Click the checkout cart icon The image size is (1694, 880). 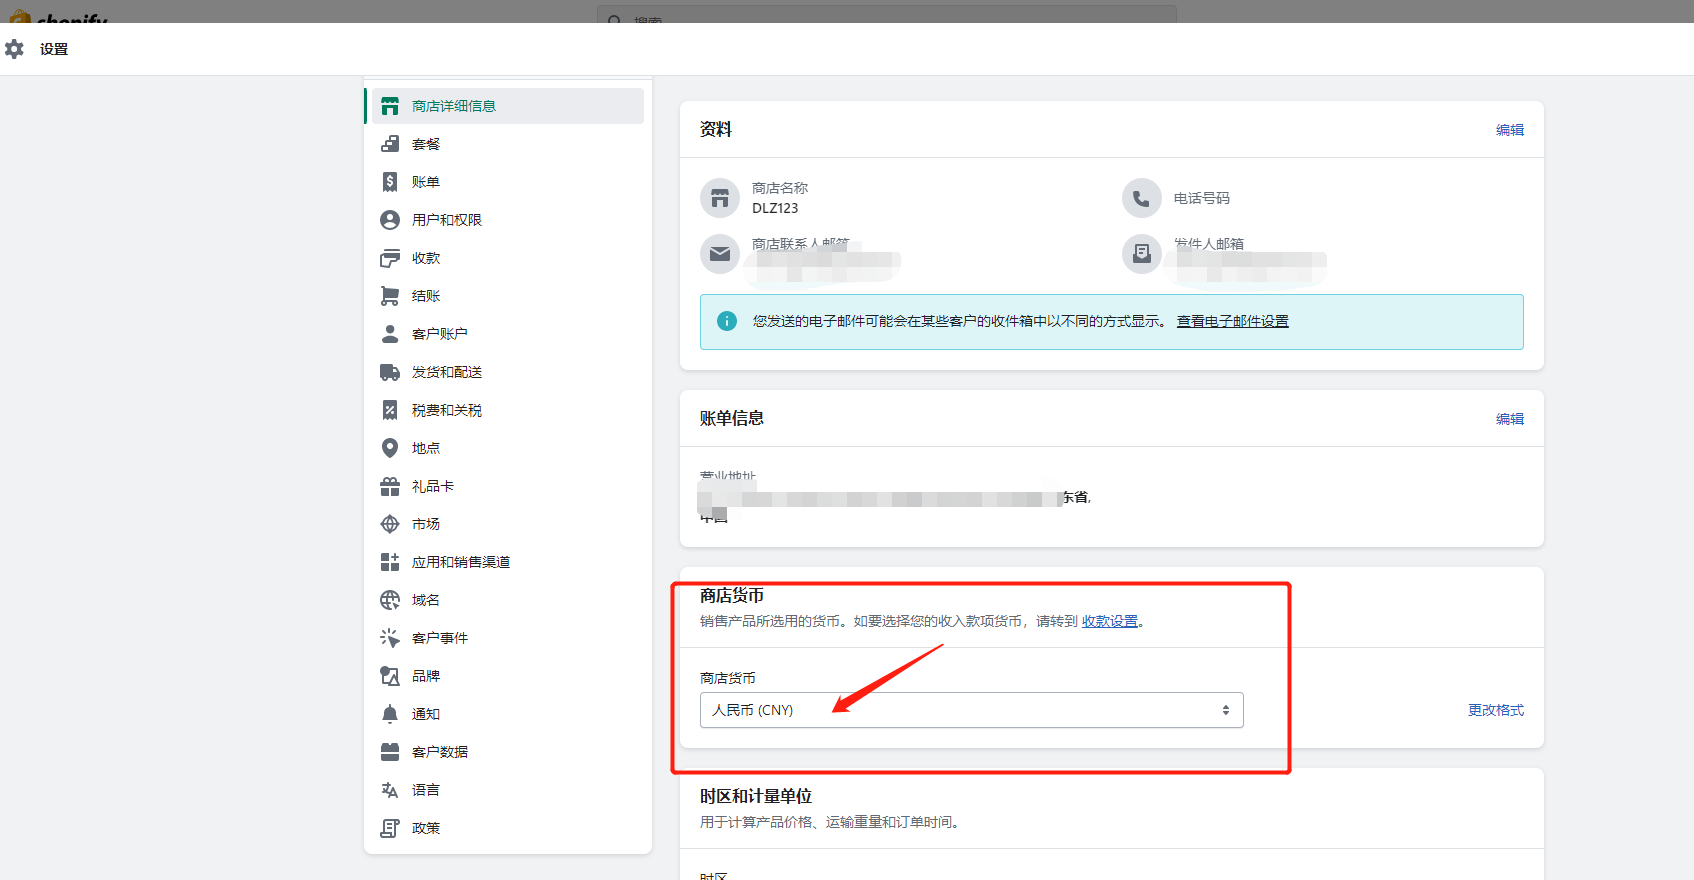[390, 296]
